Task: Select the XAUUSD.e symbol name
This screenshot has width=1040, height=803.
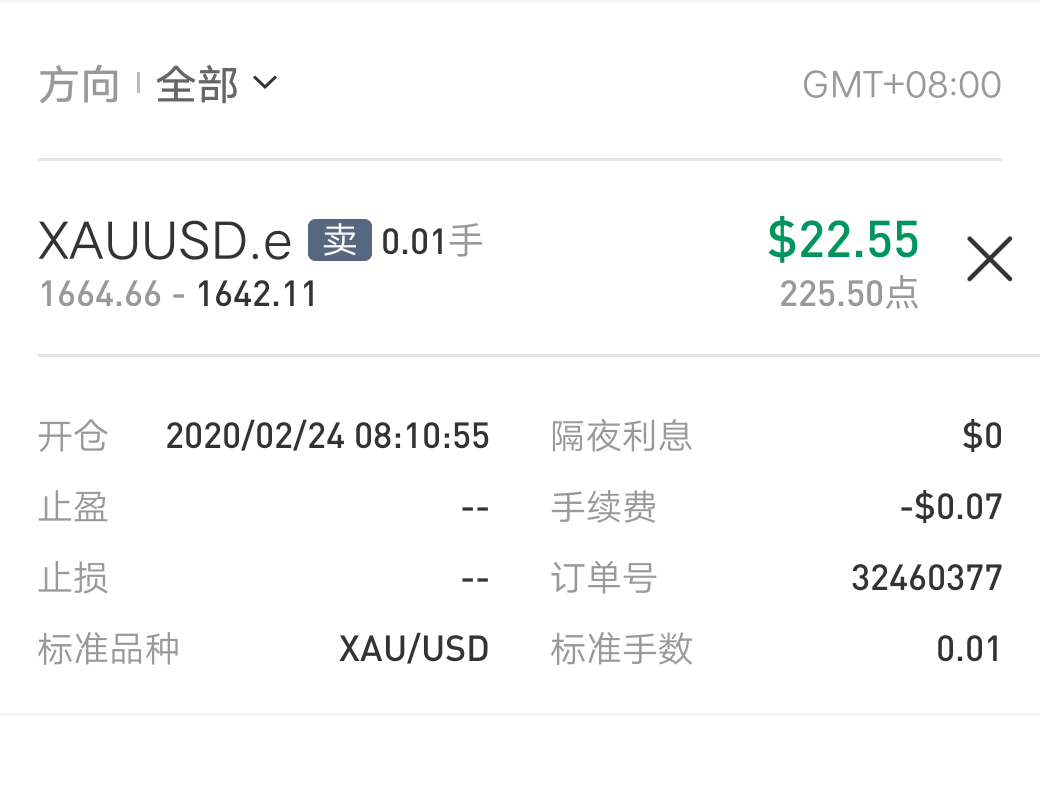Action: [165, 242]
